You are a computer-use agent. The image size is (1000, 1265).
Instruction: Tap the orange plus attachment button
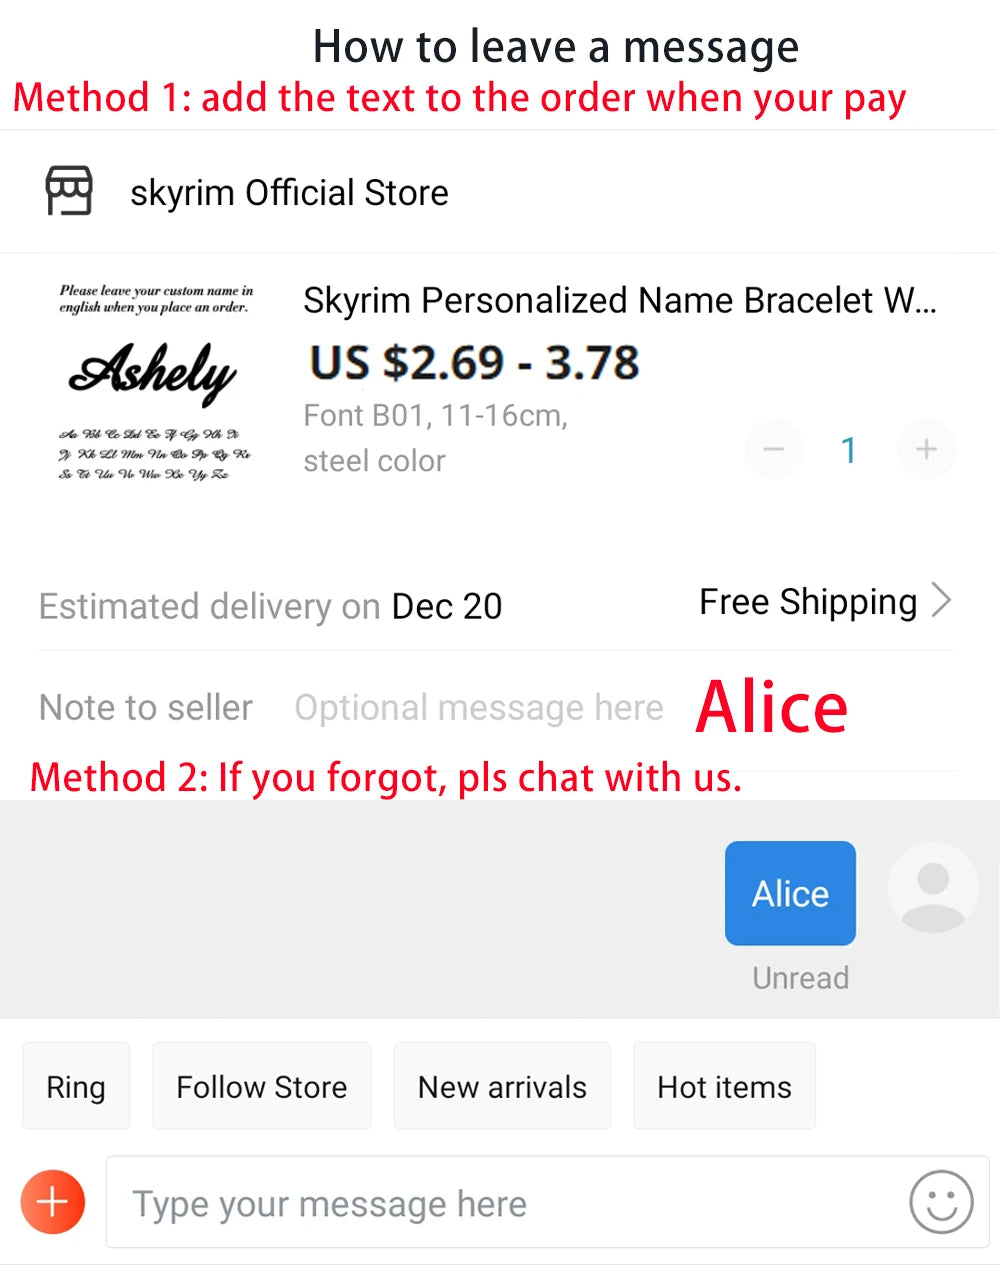tap(53, 1202)
